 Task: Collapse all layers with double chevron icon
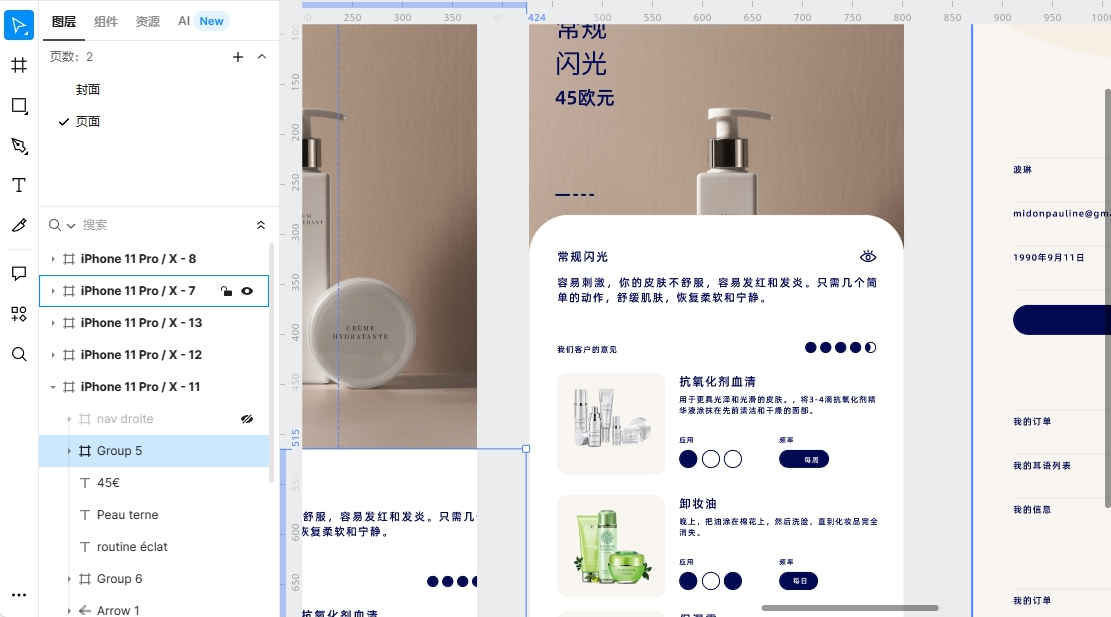[x=261, y=225]
